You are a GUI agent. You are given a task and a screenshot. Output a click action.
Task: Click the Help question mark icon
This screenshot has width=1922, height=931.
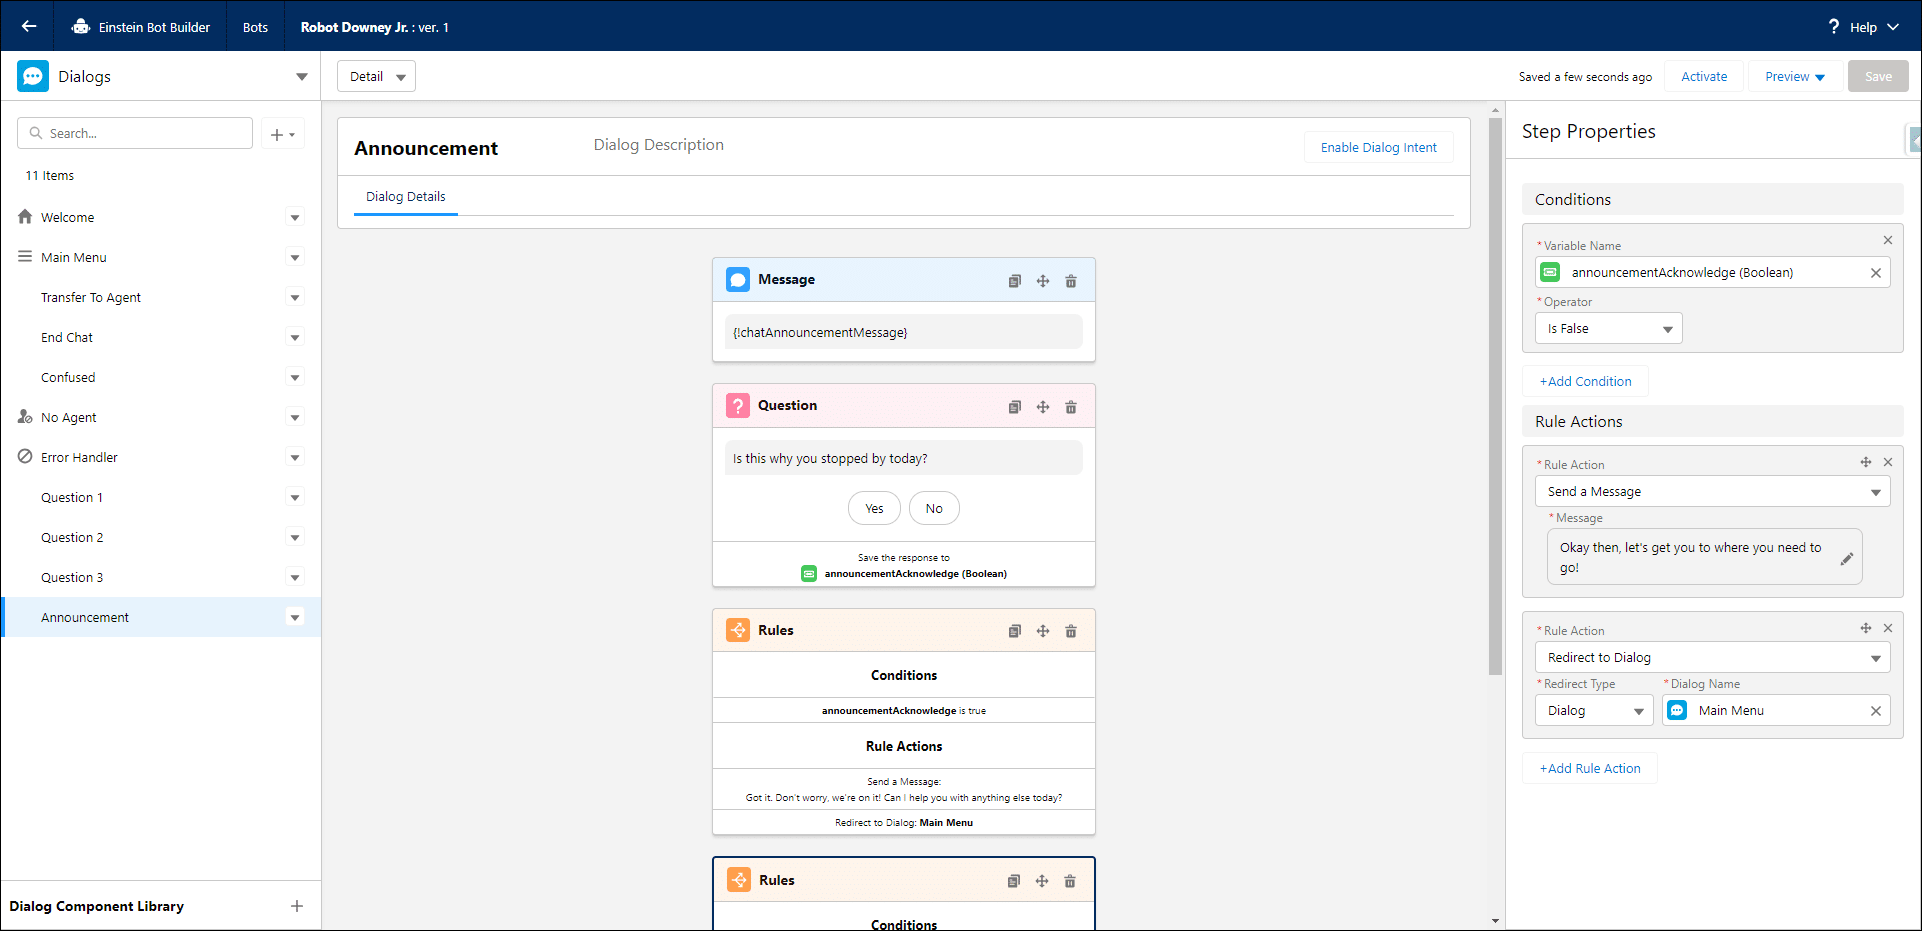[x=1834, y=27]
